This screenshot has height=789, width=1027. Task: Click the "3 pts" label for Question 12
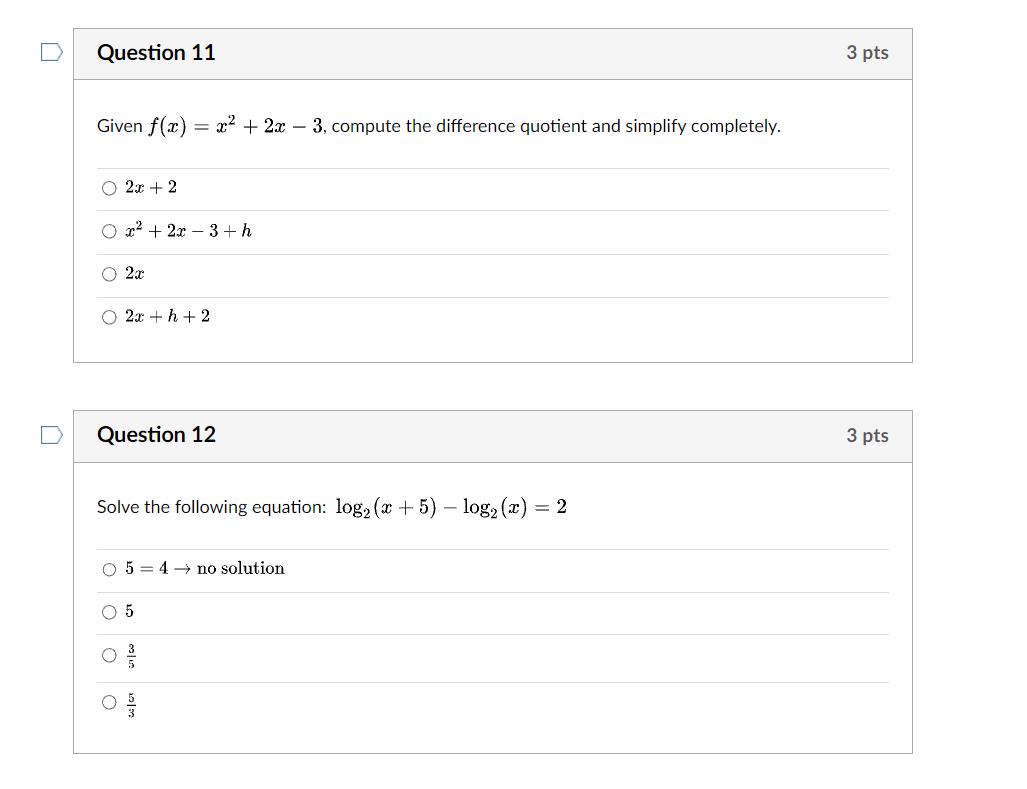pyautogui.click(x=867, y=435)
